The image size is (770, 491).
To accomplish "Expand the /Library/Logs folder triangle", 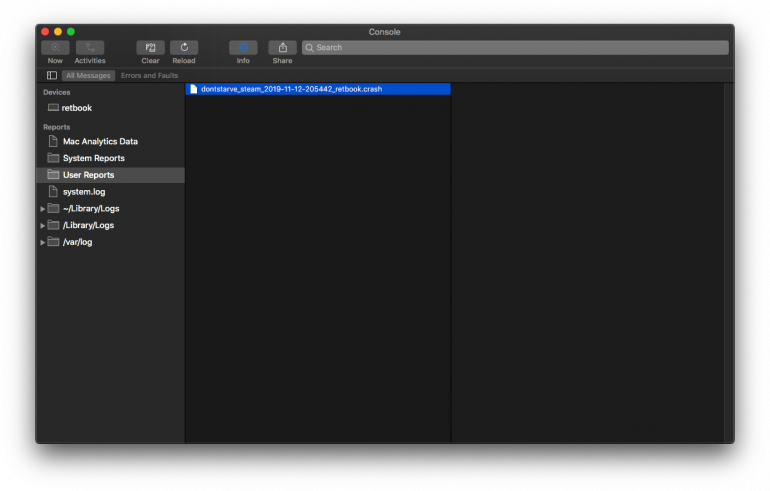I will pos(42,226).
